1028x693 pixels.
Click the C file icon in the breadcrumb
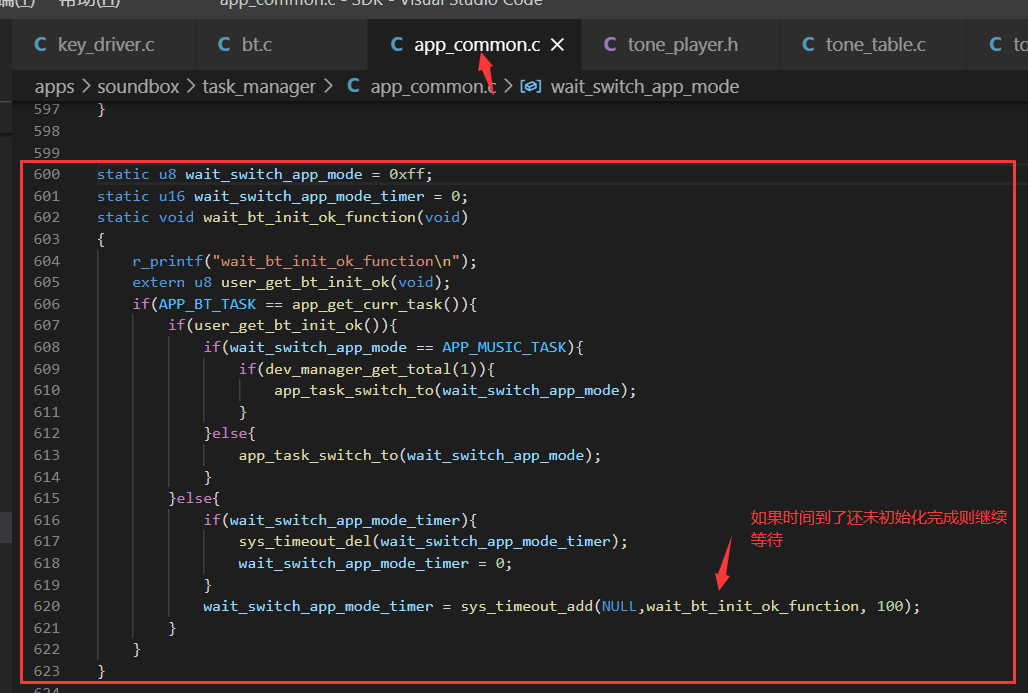(353, 86)
